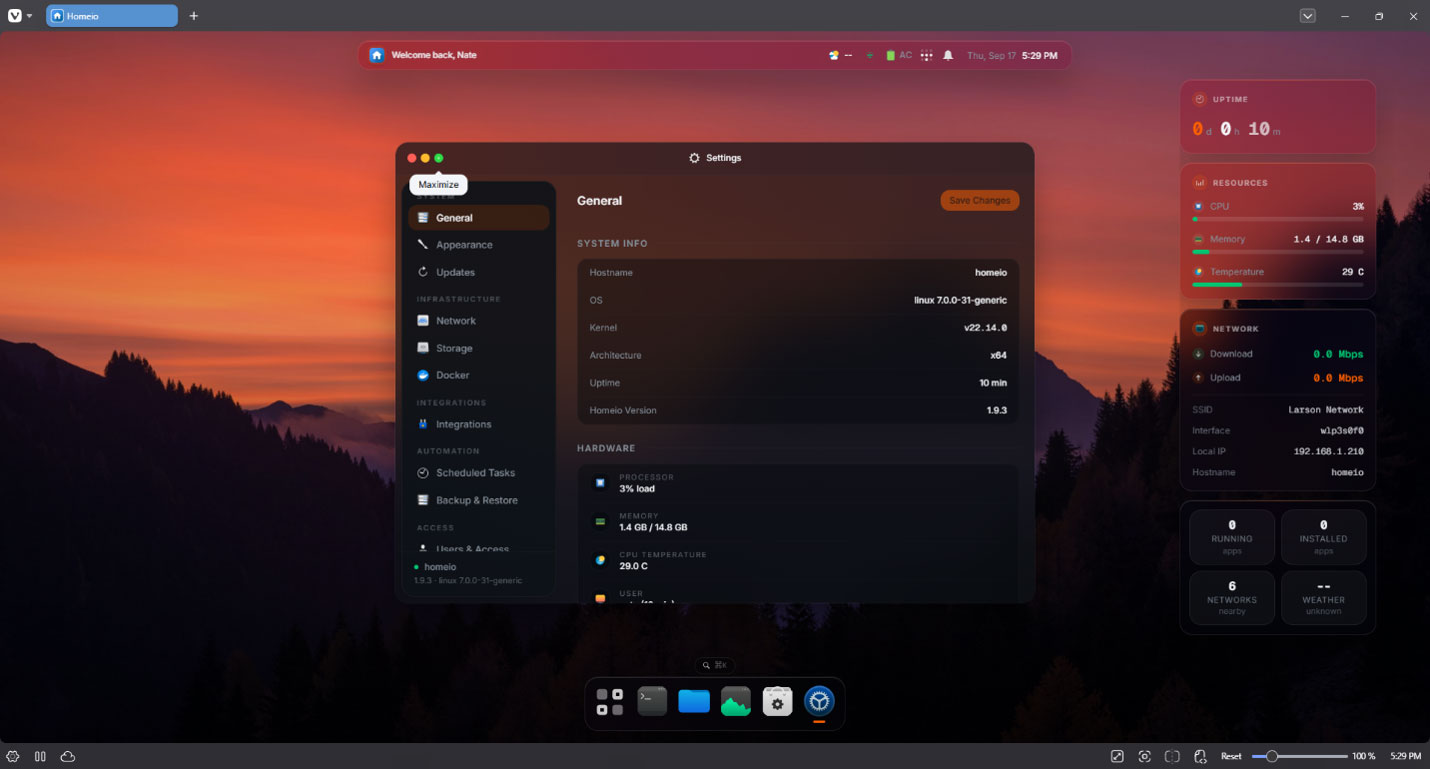Viewport: 1430px width, 769px height.
Task: Toggle the panel icon in bottom status bar
Action: click(x=41, y=756)
